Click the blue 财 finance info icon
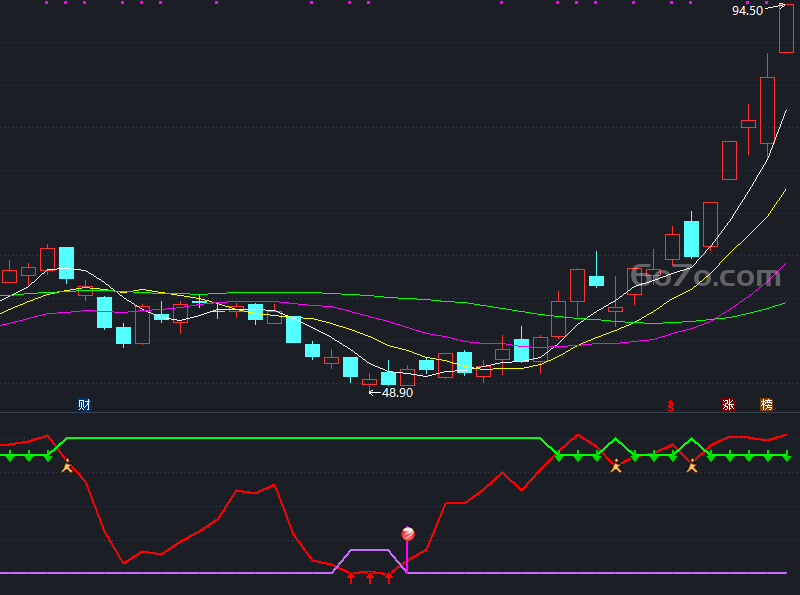 (x=84, y=405)
